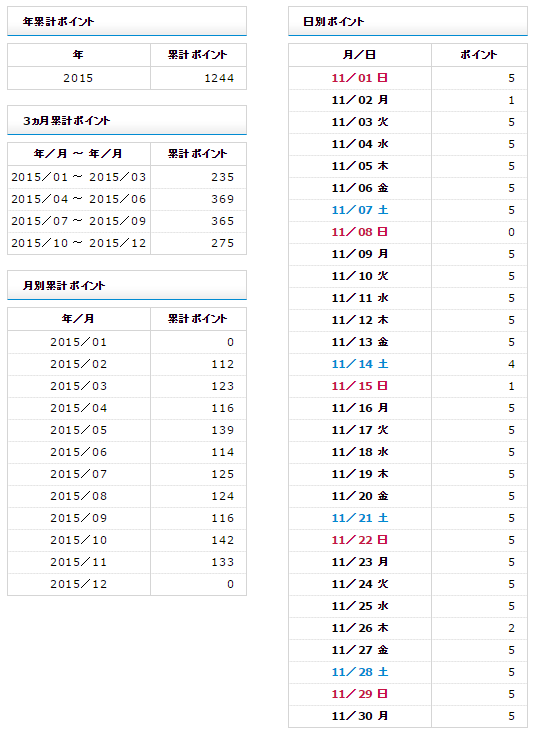Select the month cell 2015/01
Image resolution: width=533 pixels, height=733 pixels.
[79, 342]
